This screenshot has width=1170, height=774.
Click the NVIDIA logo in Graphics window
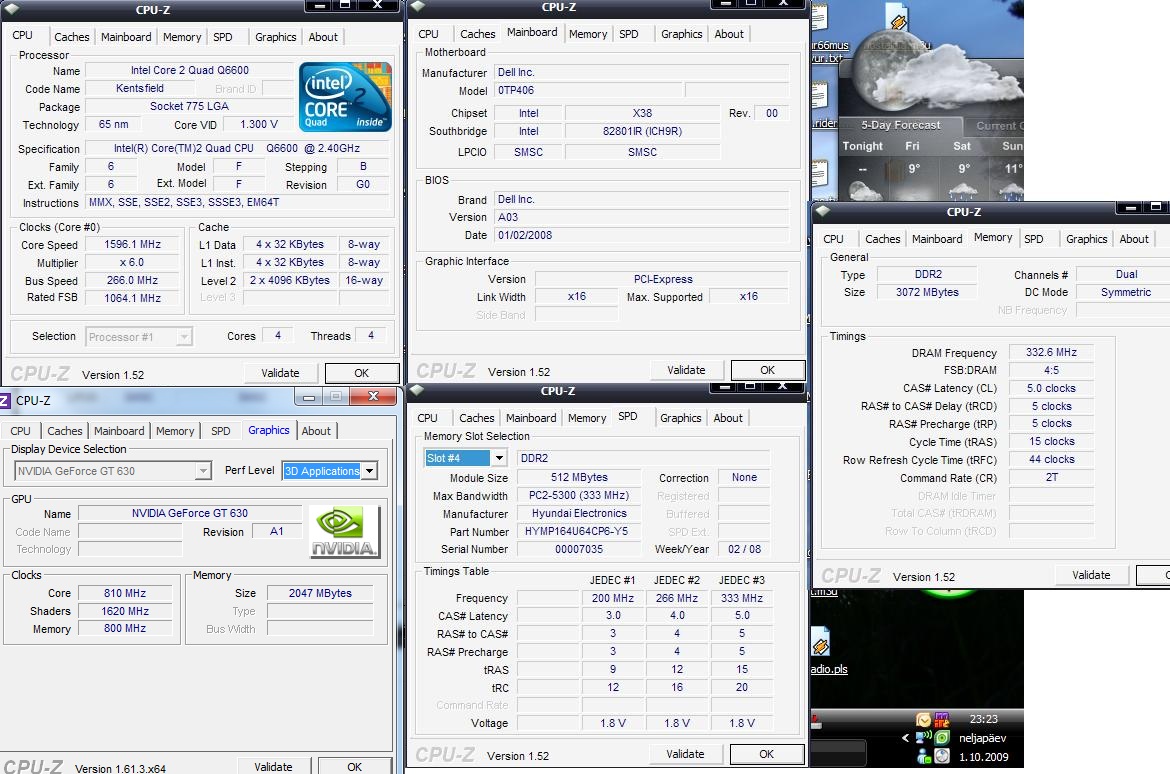(x=345, y=532)
